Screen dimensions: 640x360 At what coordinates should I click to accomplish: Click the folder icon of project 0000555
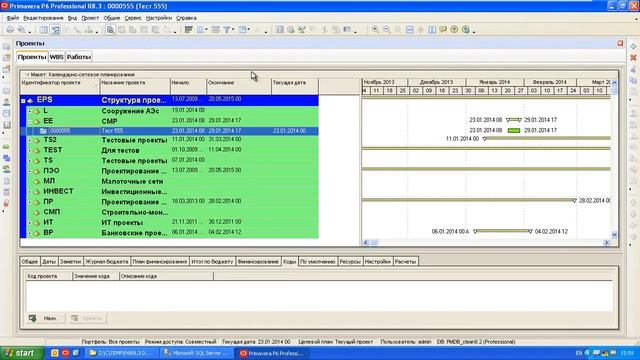[43, 131]
